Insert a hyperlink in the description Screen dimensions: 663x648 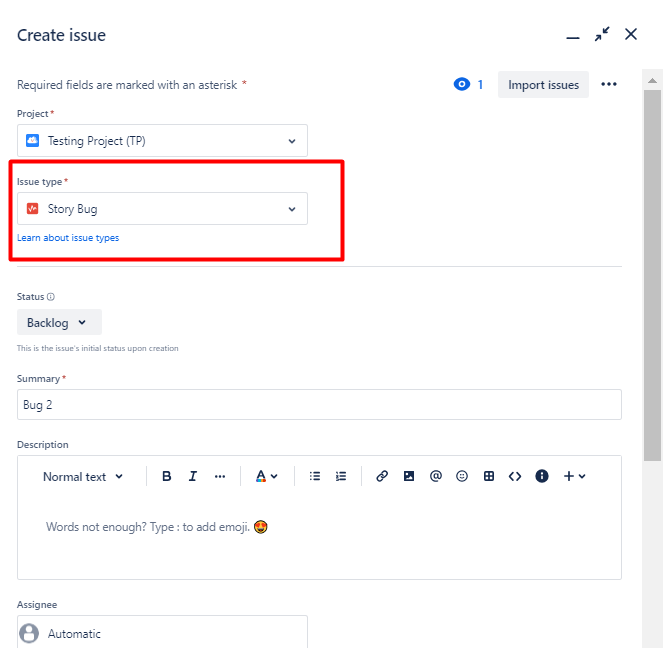click(382, 476)
